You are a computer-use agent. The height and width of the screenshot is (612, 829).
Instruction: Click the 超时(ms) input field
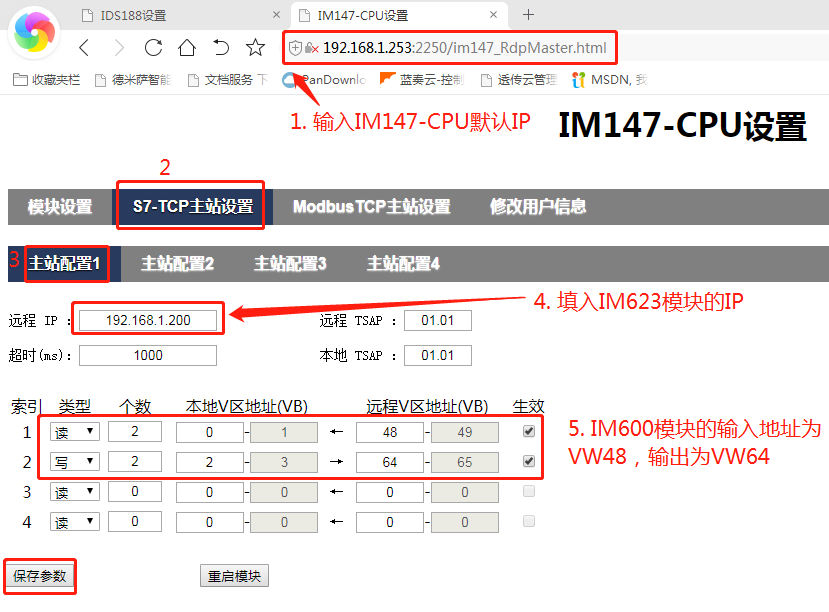[148, 355]
